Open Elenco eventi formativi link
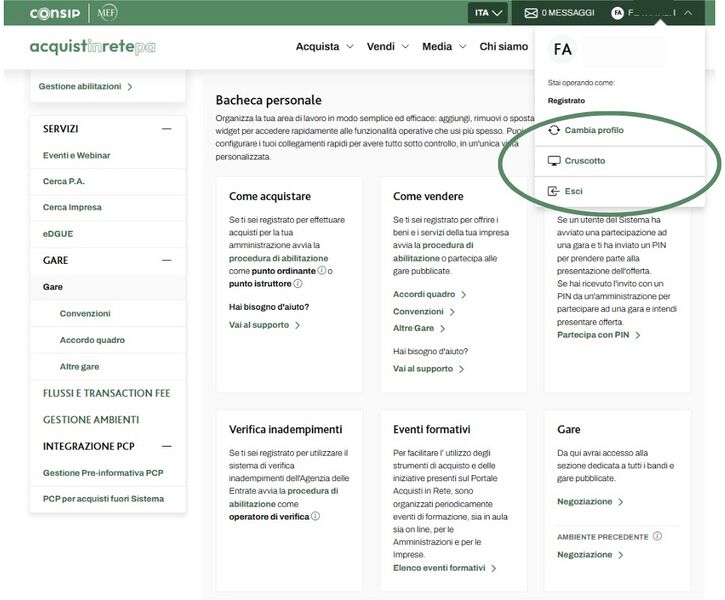This screenshot has width=725, height=600. point(444,568)
